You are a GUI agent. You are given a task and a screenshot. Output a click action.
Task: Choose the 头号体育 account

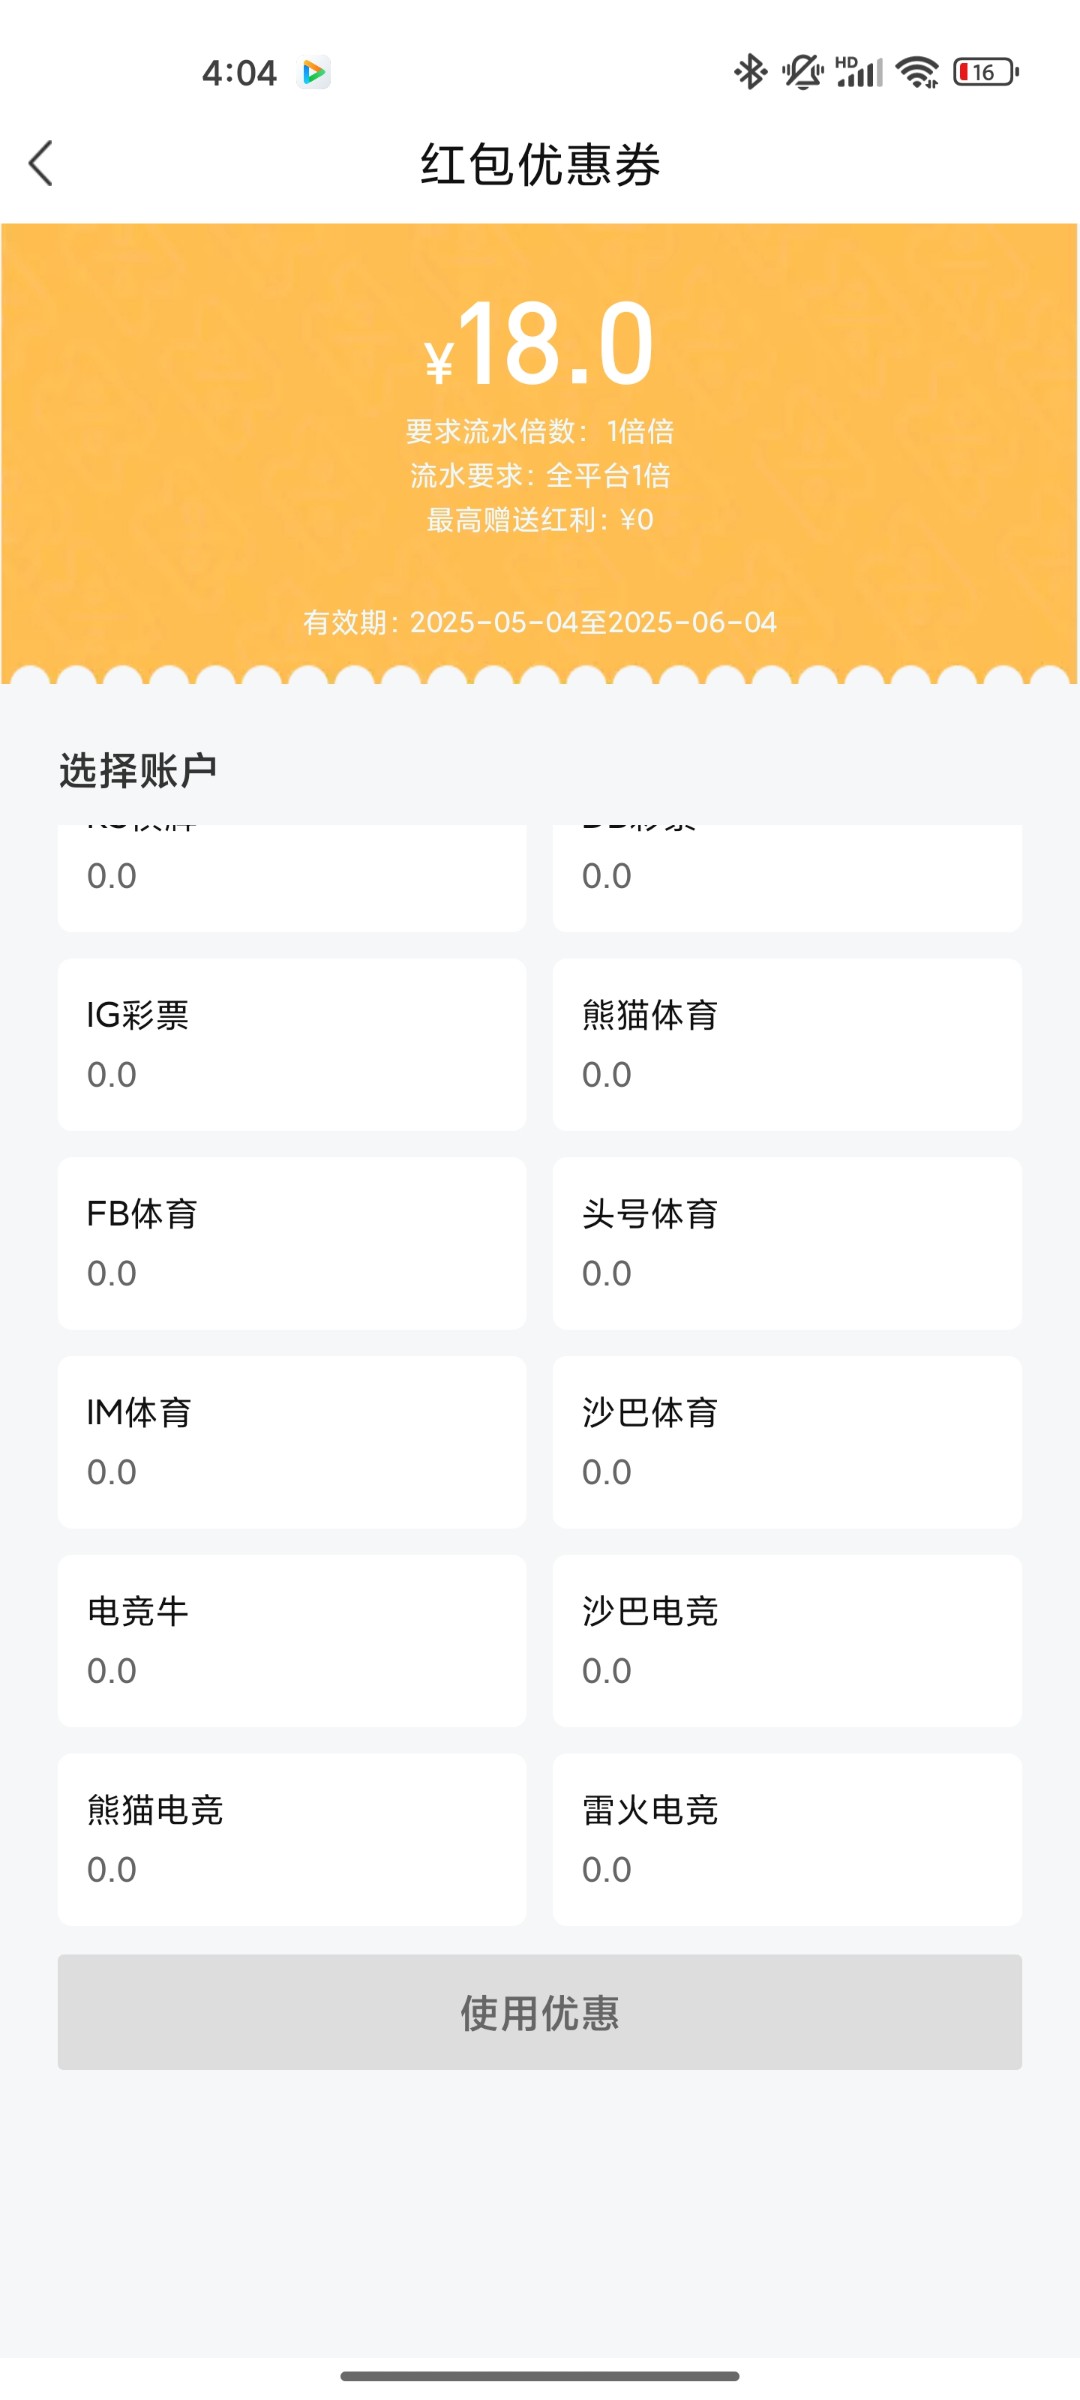(x=787, y=1243)
